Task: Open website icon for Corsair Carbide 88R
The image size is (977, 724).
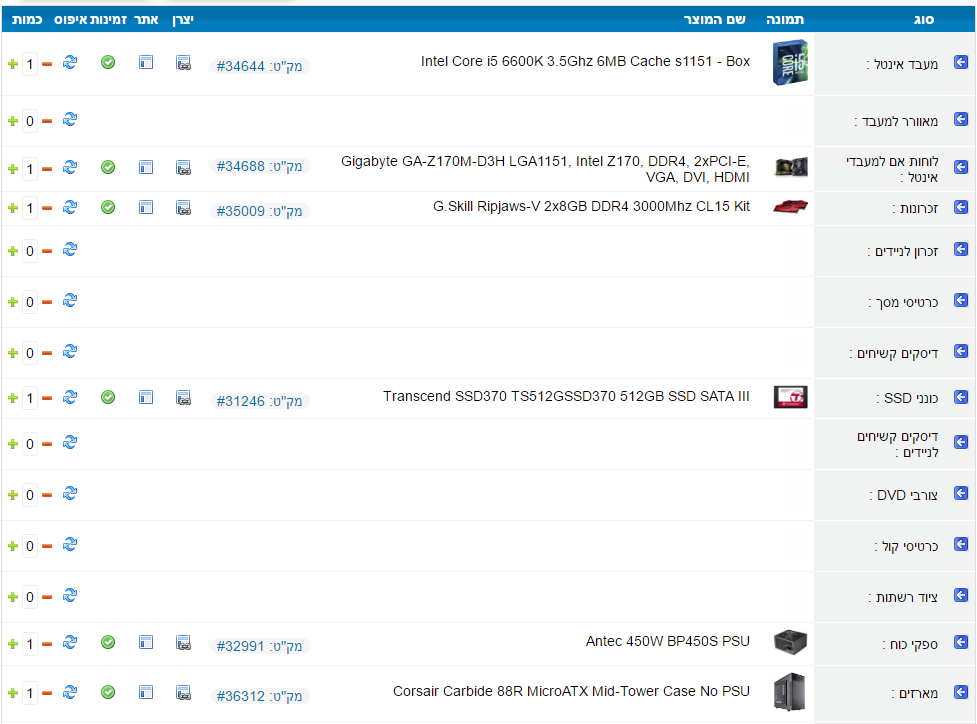Action: [146, 692]
